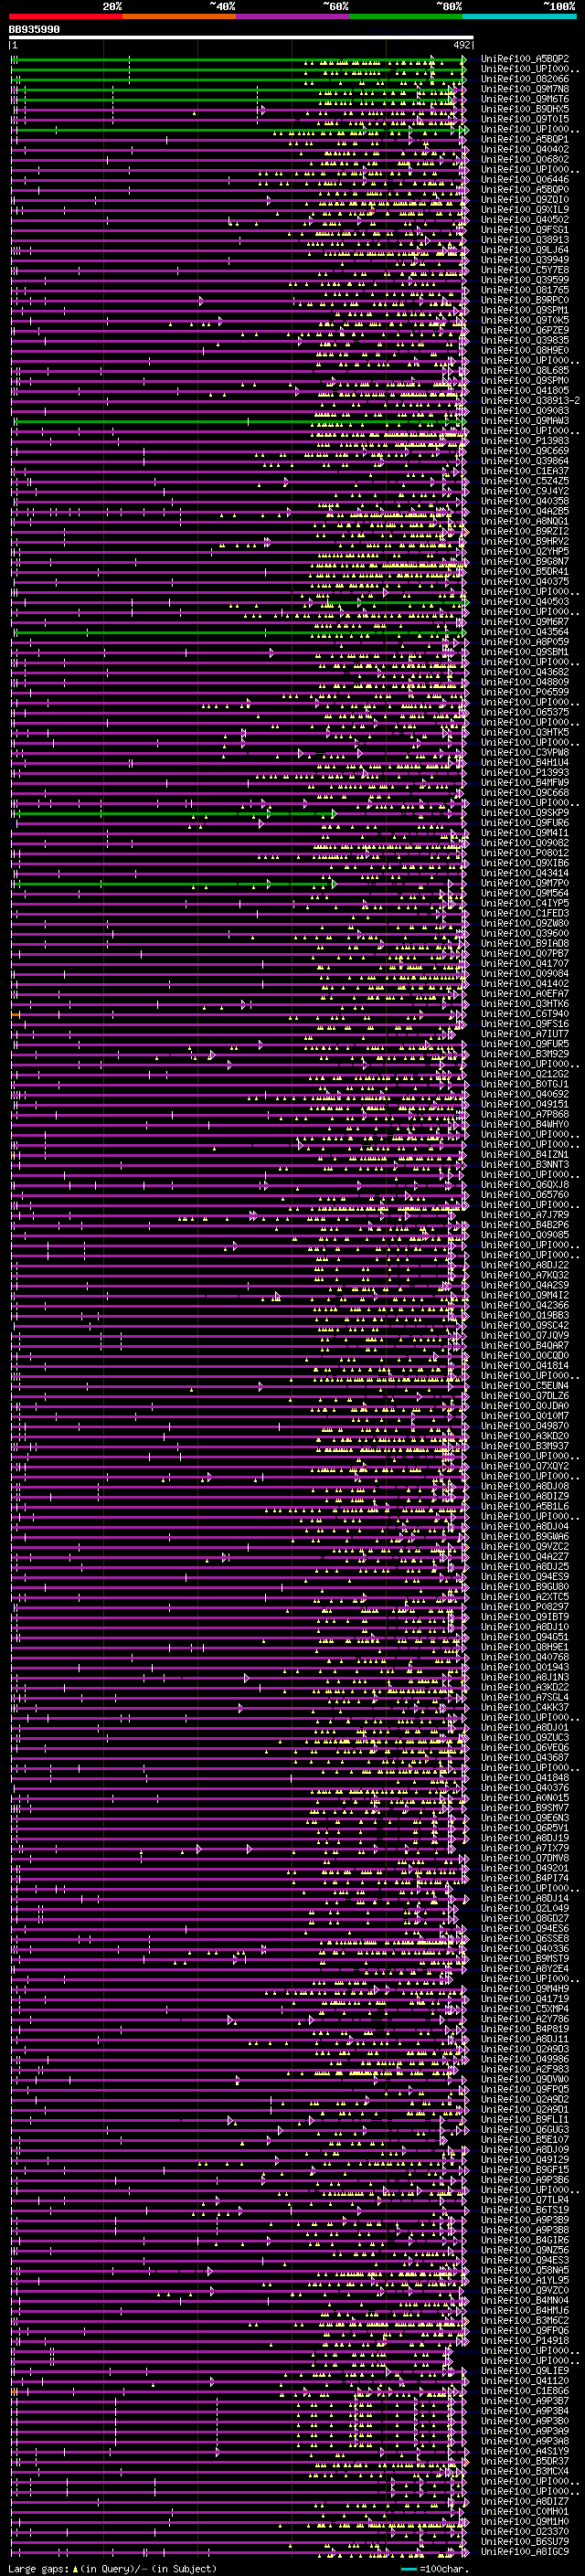Select hit label UniRef100_Q2YHP5
This screenshot has height=2576, width=585.
525,551
